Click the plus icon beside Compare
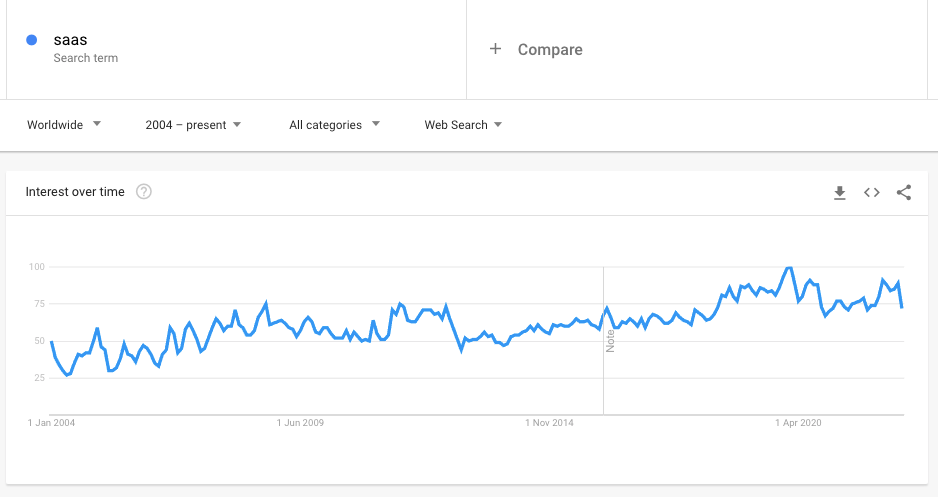The image size is (938, 497). click(x=495, y=49)
